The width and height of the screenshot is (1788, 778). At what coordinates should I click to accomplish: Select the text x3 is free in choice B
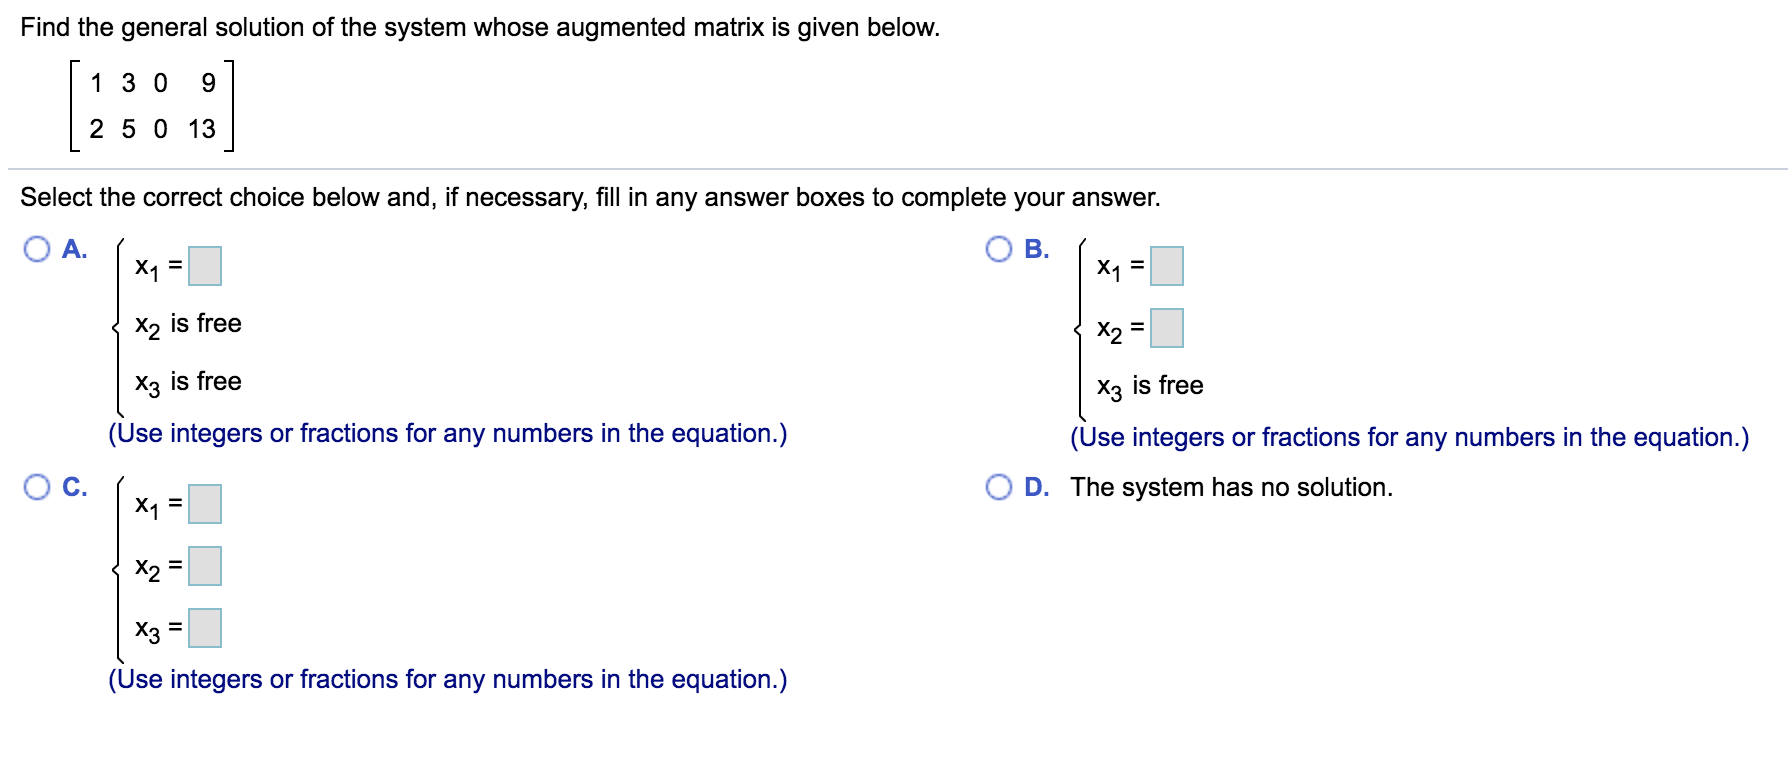[1148, 385]
